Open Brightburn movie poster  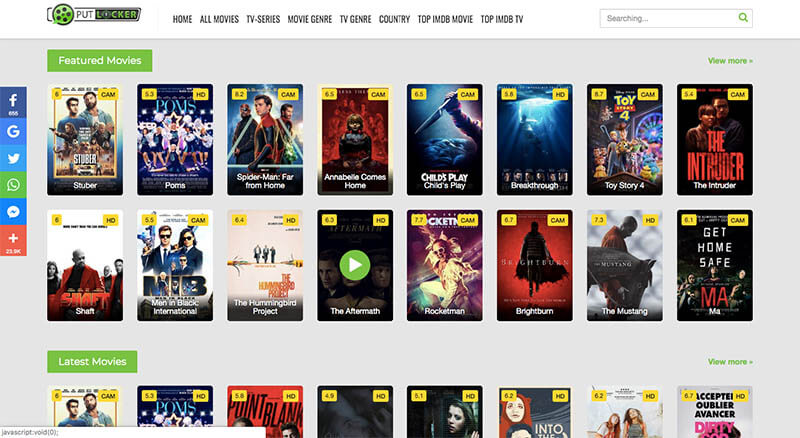click(535, 265)
